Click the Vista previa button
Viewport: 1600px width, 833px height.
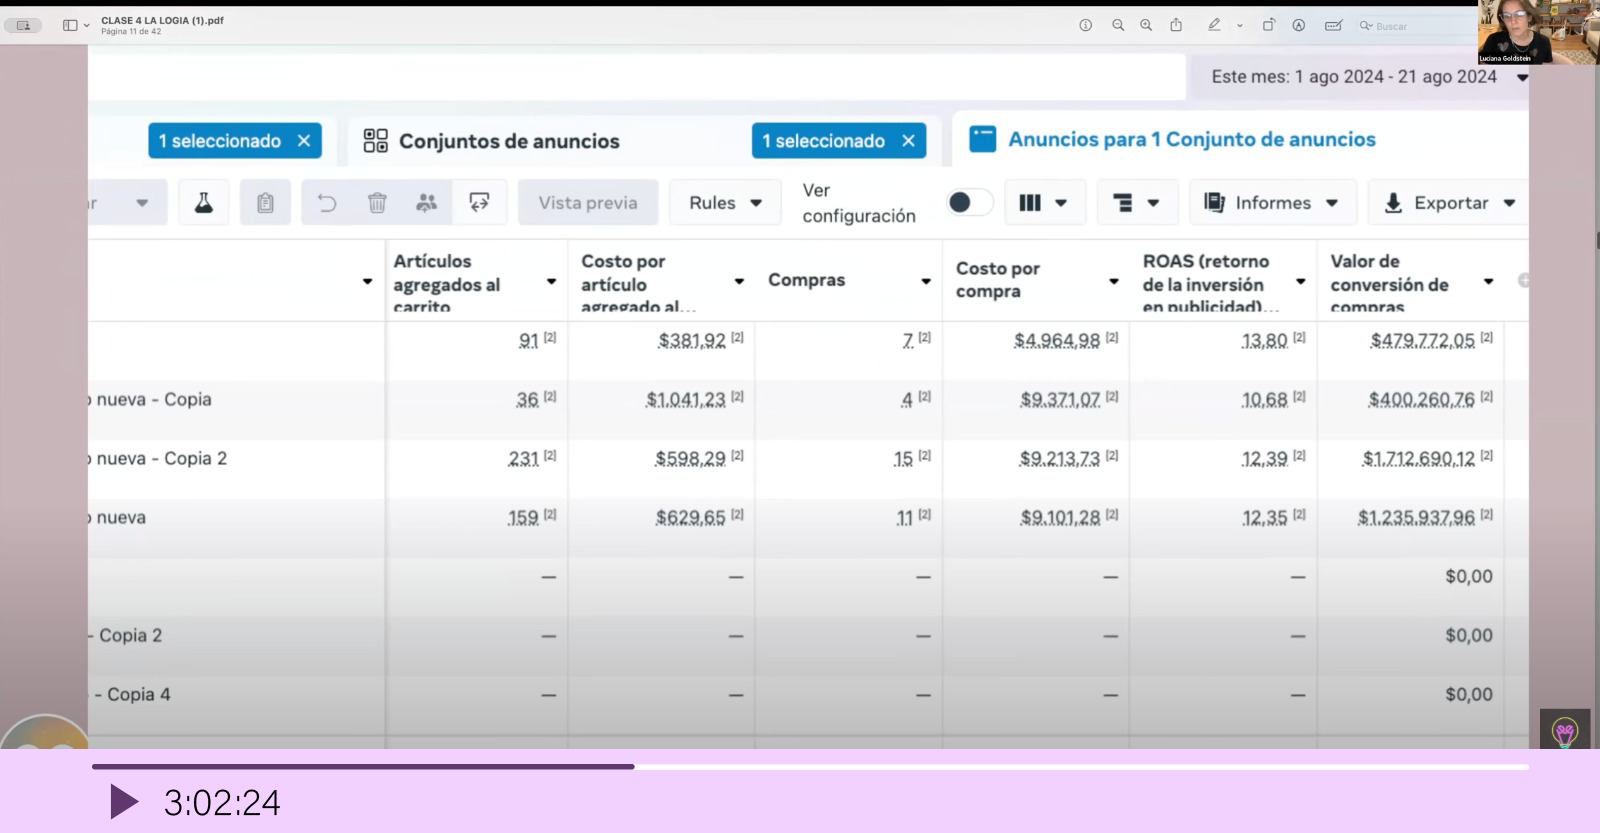[x=588, y=203]
